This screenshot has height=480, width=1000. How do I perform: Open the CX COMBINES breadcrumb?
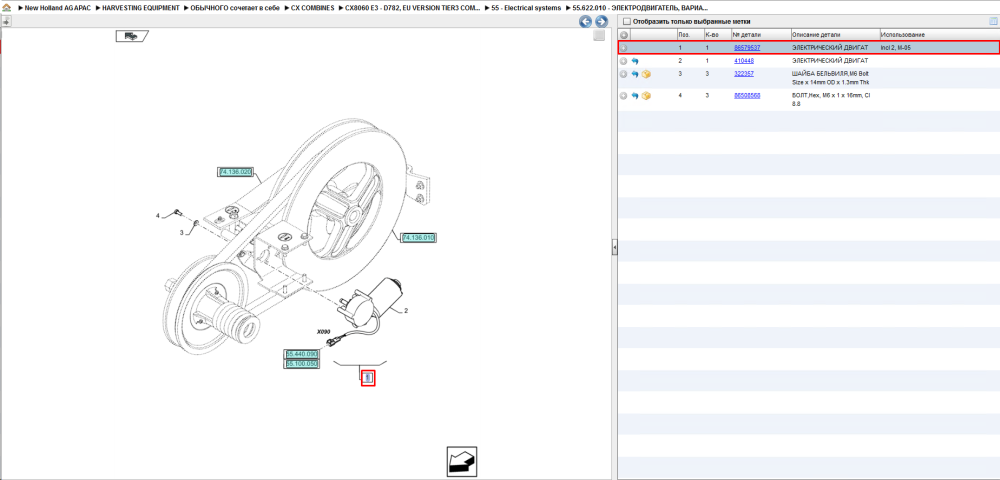pyautogui.click(x=312, y=8)
